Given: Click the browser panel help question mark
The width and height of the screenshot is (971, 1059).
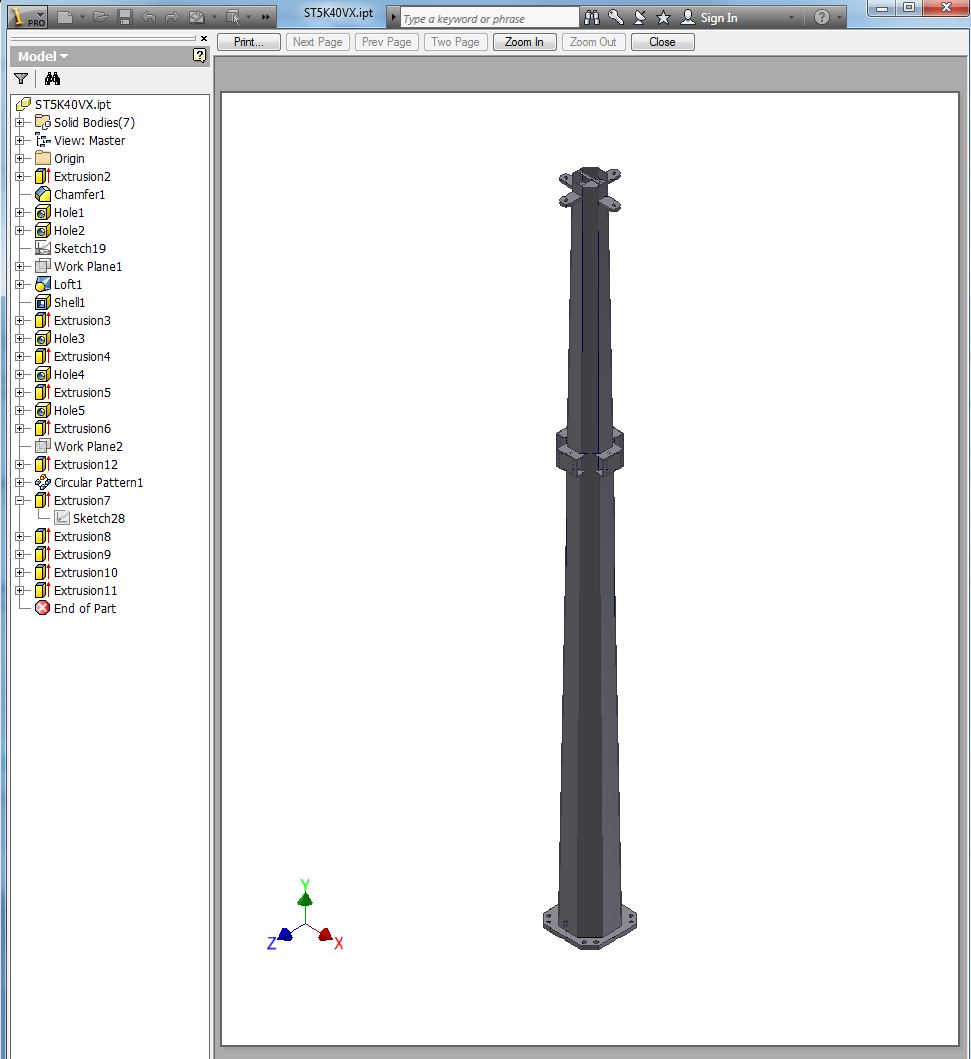Looking at the screenshot, I should pos(199,57).
